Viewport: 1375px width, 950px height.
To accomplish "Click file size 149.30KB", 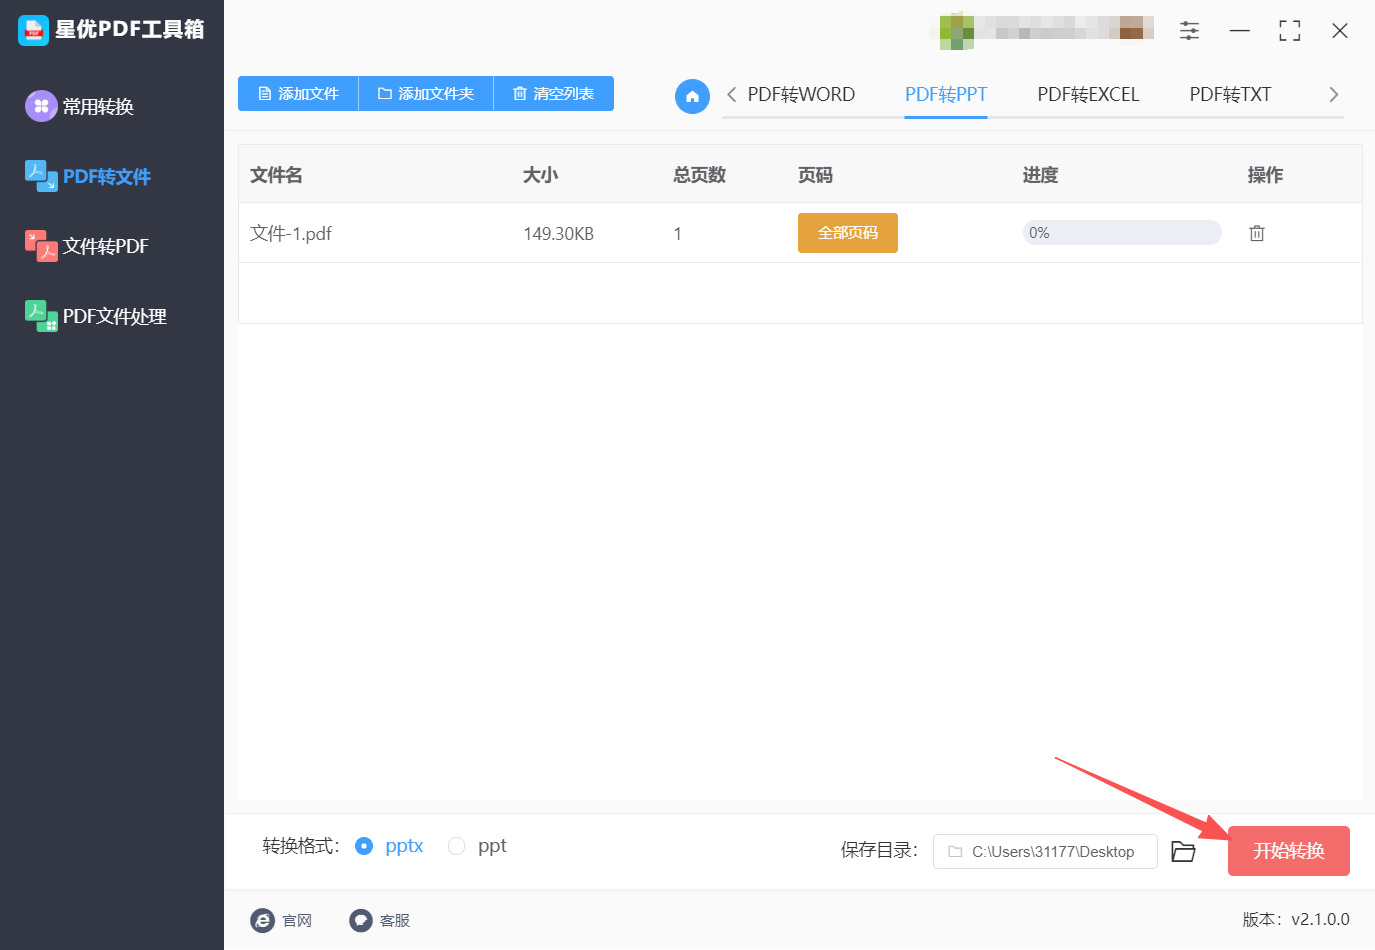I will pos(559,234).
